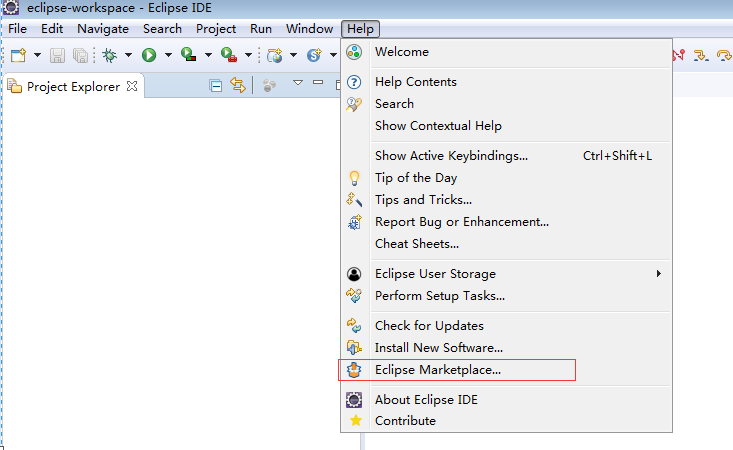
Task: Choose Welcome from the Help menu
Action: click(x=506, y=52)
